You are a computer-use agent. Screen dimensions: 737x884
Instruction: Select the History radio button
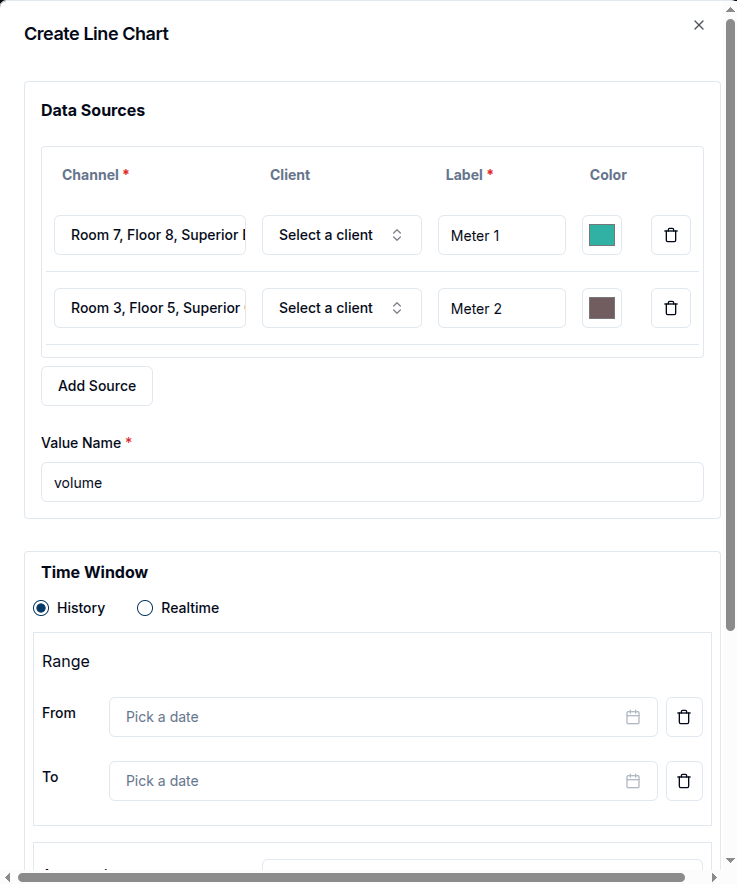coord(41,608)
